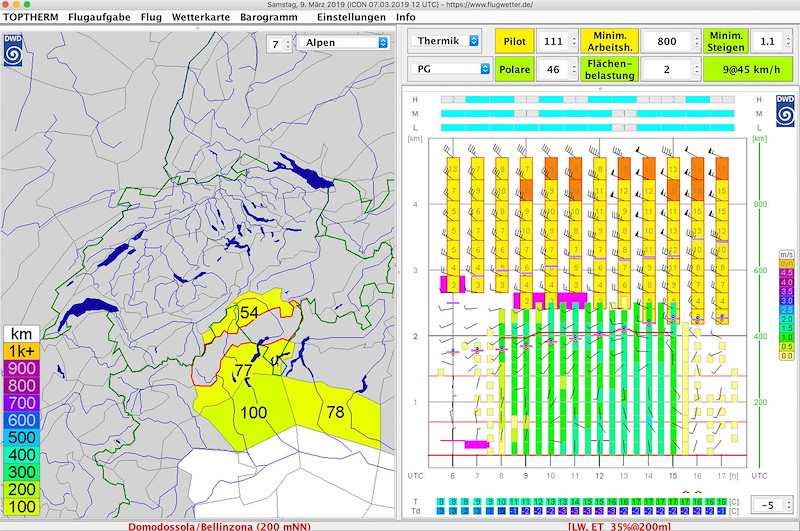800x531 pixels.
Task: Select the 300 km legend swatch
Action: pos(21,472)
